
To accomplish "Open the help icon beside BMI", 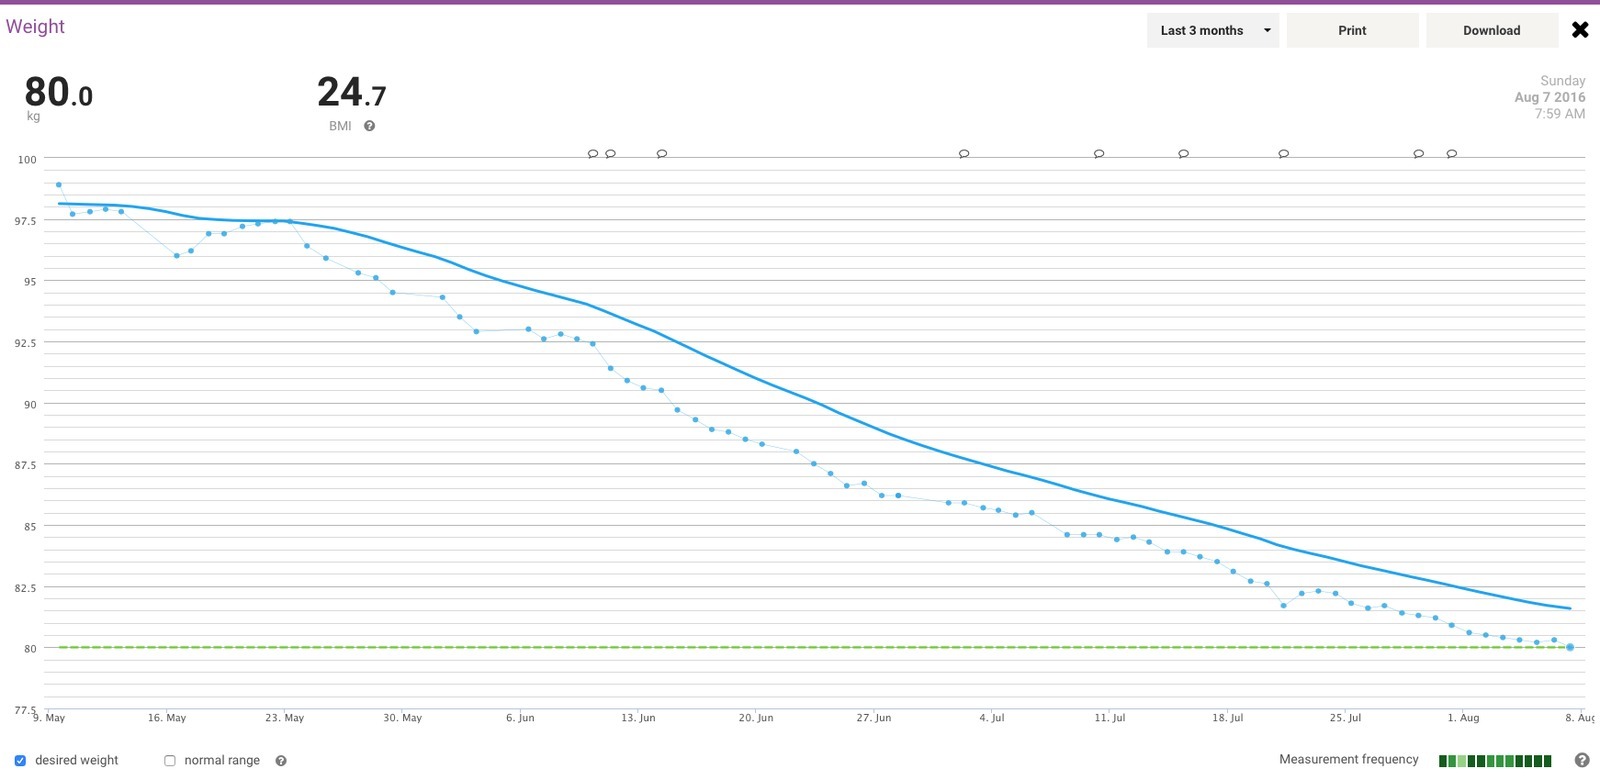I will coord(369,126).
